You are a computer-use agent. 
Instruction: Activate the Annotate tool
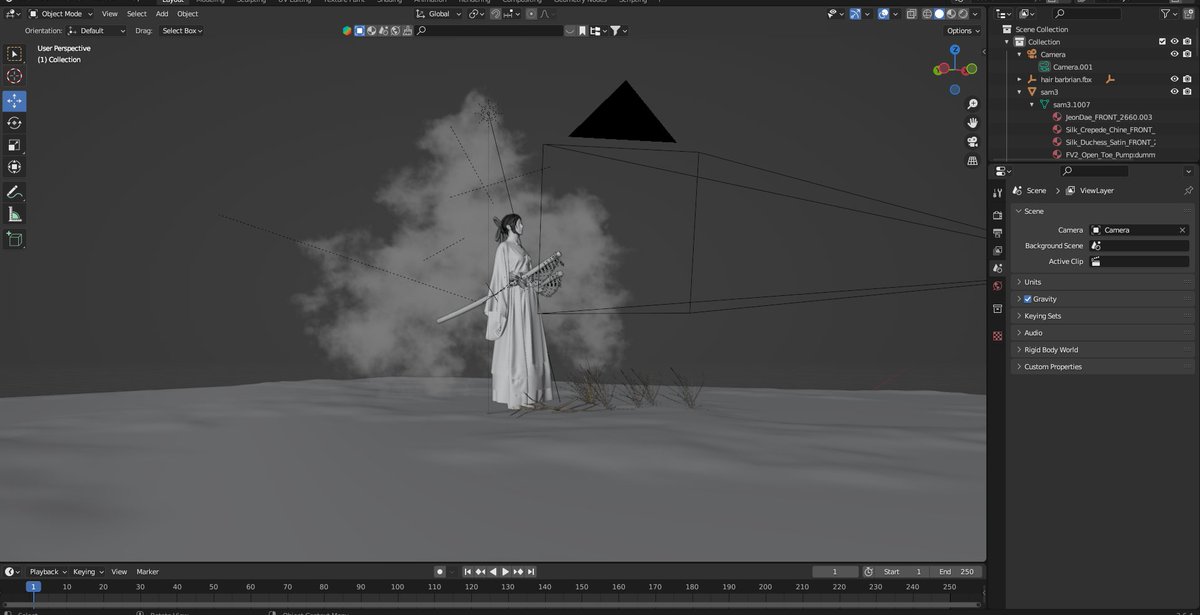pyautogui.click(x=14, y=192)
